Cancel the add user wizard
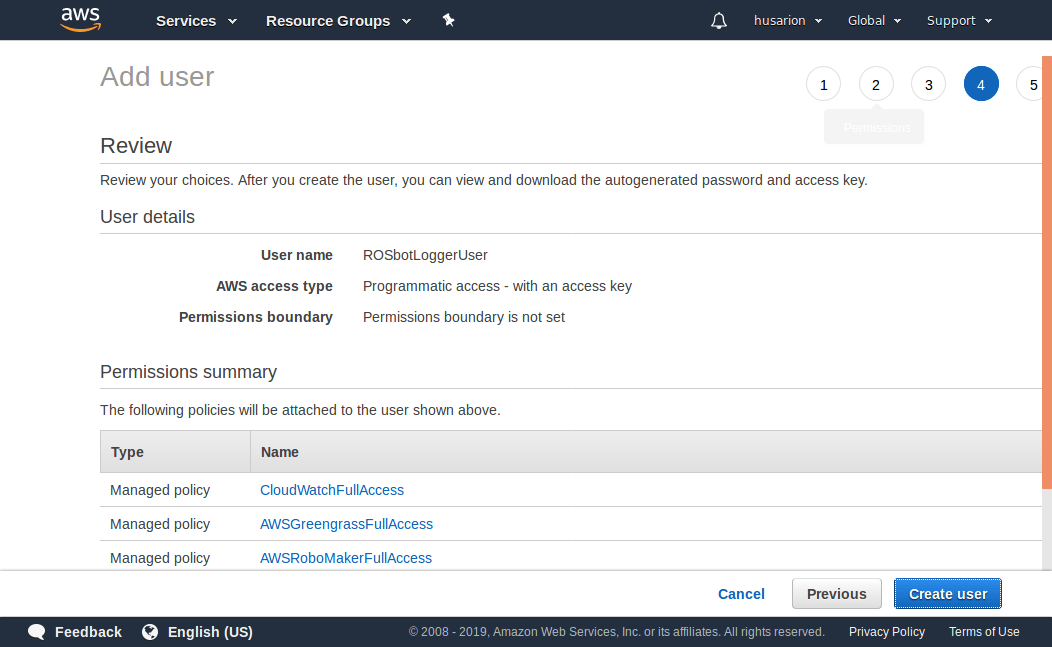Screen dimensions: 1052x647 click(x=741, y=594)
